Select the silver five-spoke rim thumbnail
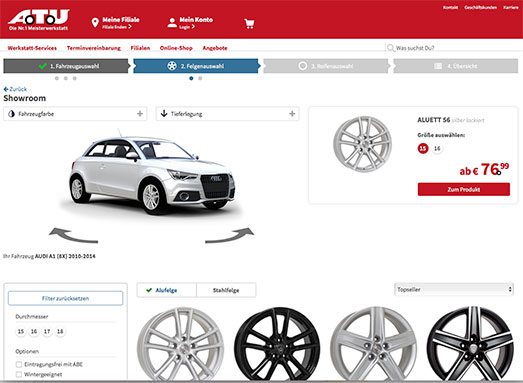 373,344
